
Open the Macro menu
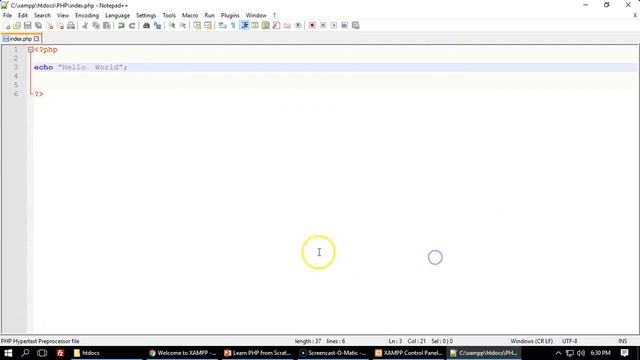tap(190, 15)
